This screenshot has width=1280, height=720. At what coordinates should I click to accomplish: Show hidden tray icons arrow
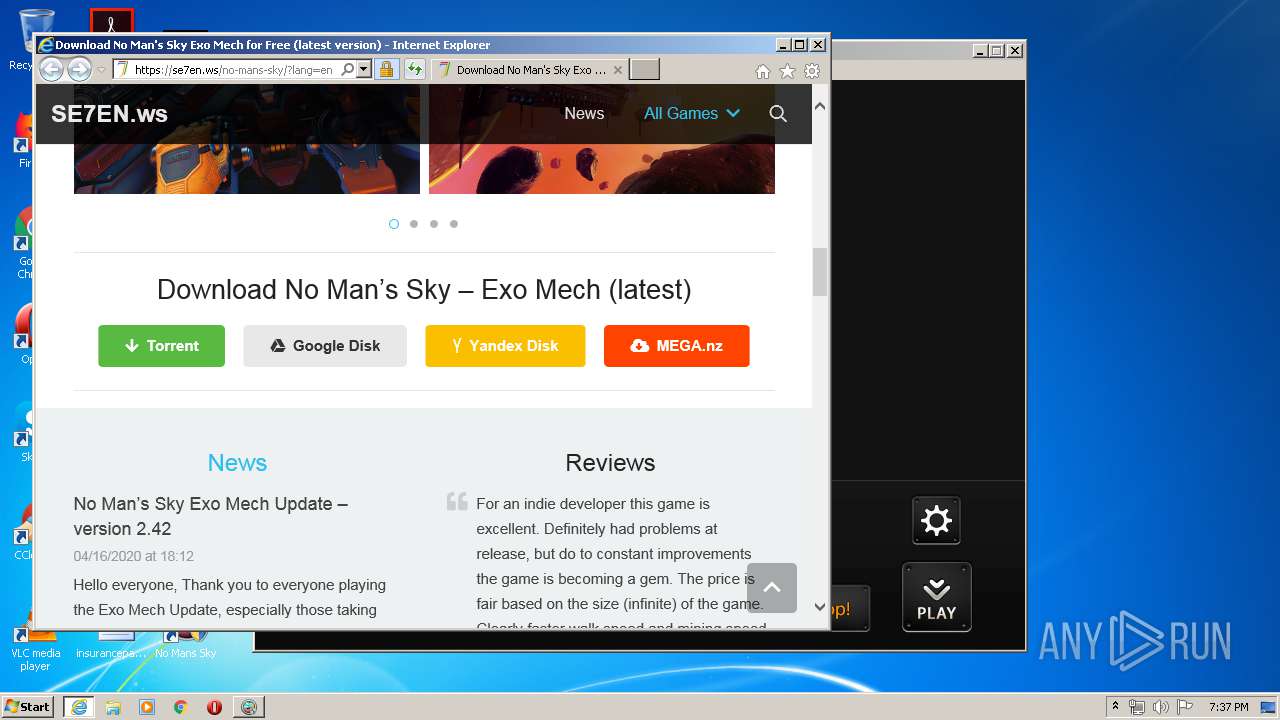[x=1115, y=707]
